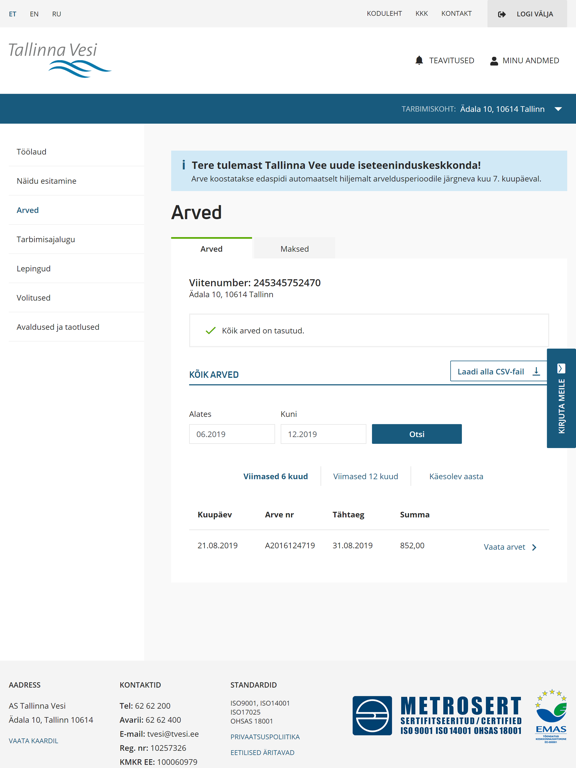Select Käesolev aasta filter

pos(456,476)
